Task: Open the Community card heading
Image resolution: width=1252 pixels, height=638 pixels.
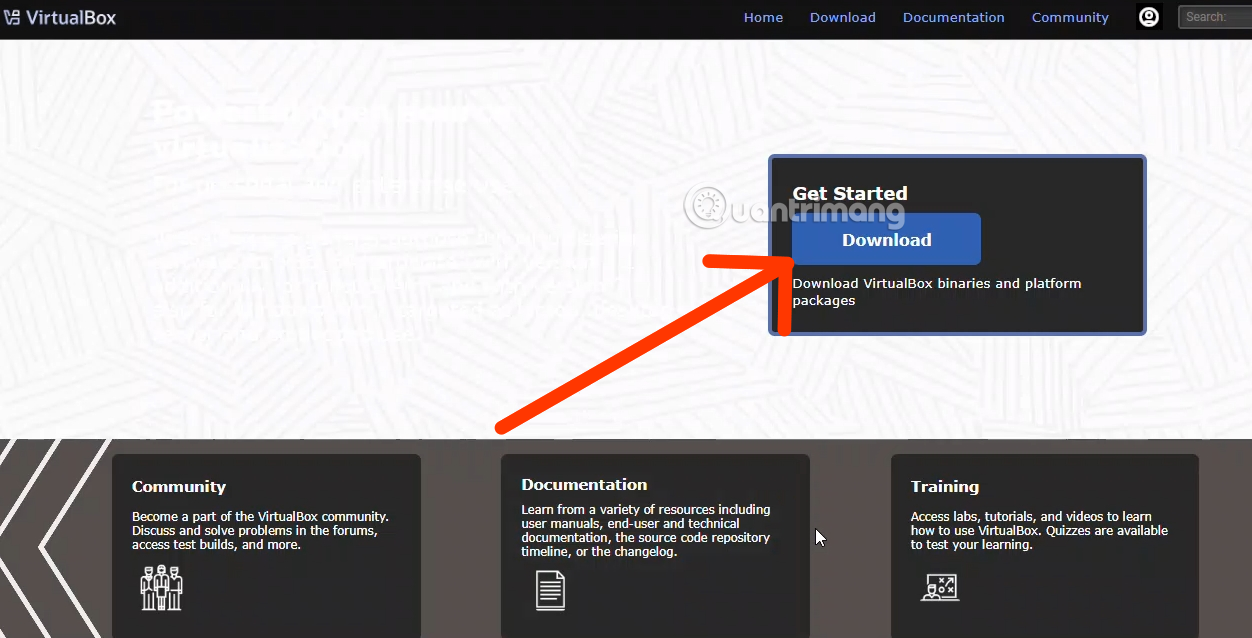Action: [179, 487]
